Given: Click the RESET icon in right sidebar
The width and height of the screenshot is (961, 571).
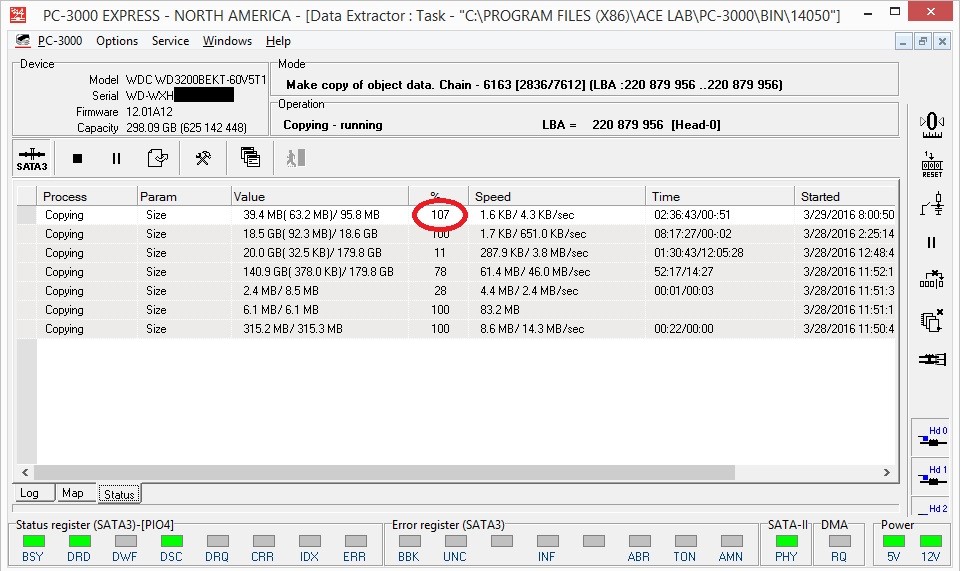Looking at the screenshot, I should point(932,165).
